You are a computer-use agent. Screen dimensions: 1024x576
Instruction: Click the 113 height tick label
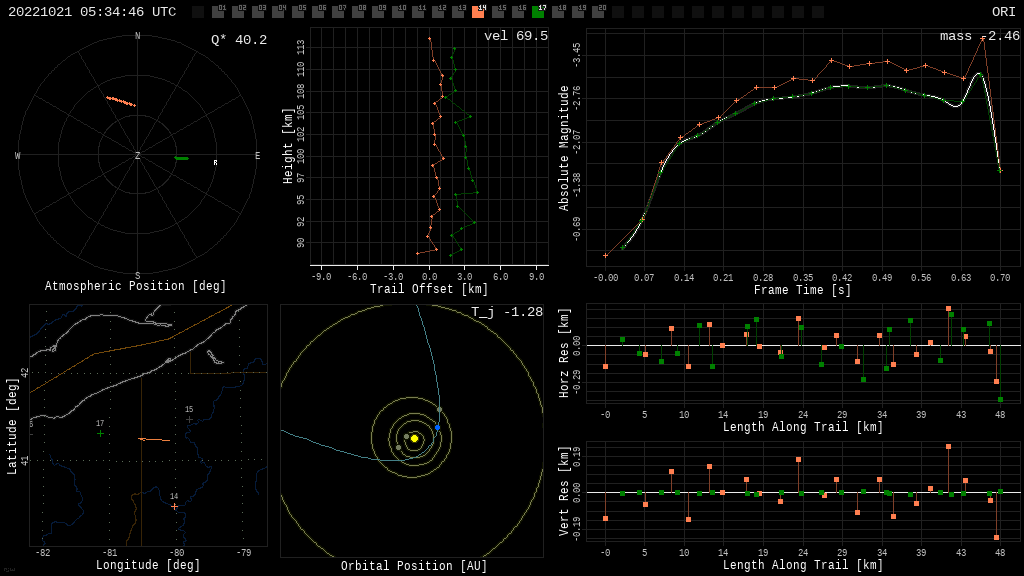pyautogui.click(x=300, y=48)
